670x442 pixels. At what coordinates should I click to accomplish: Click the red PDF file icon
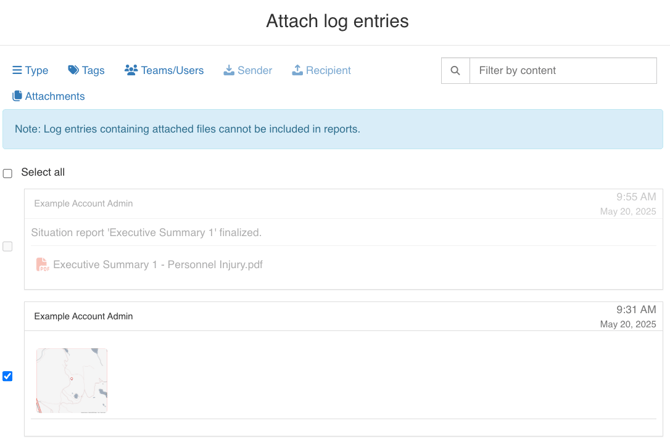(42, 265)
